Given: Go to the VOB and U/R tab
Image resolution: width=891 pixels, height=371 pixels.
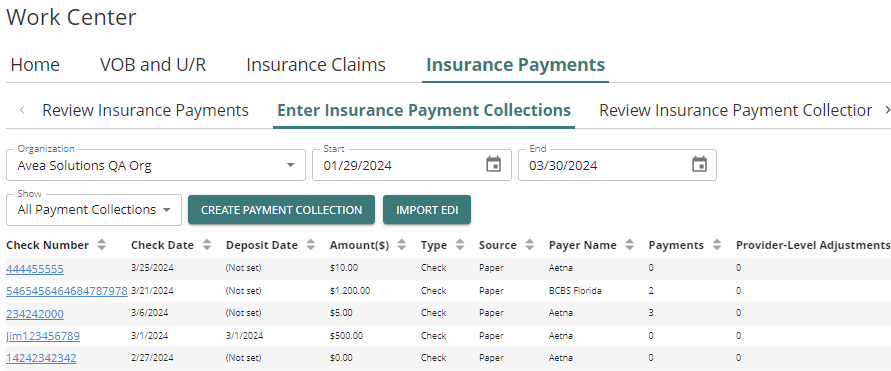Looking at the screenshot, I should coord(153,65).
